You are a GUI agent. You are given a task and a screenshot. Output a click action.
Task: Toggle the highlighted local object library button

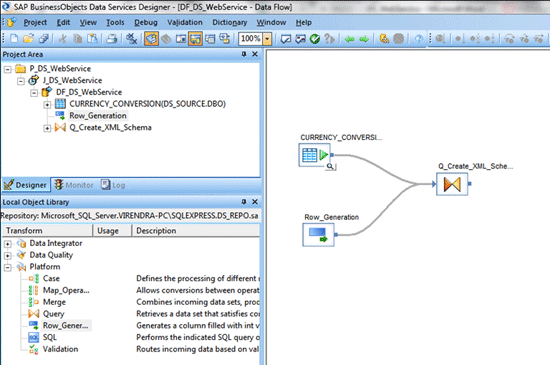pos(195,39)
